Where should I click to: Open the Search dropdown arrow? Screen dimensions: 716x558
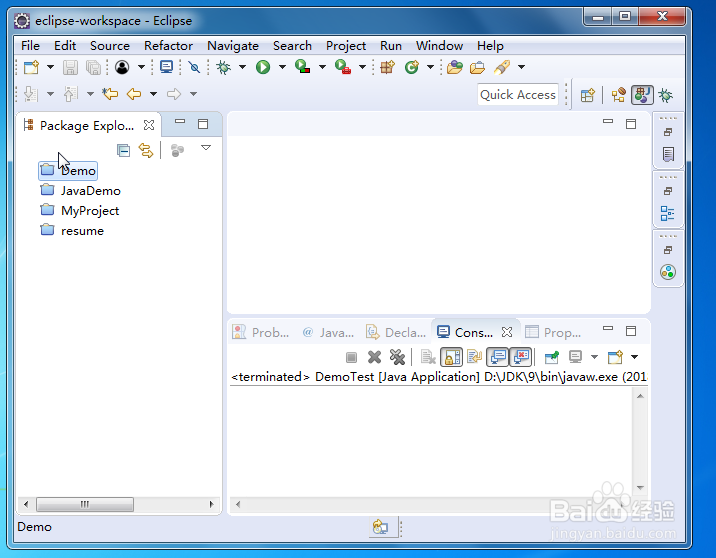tap(521, 68)
